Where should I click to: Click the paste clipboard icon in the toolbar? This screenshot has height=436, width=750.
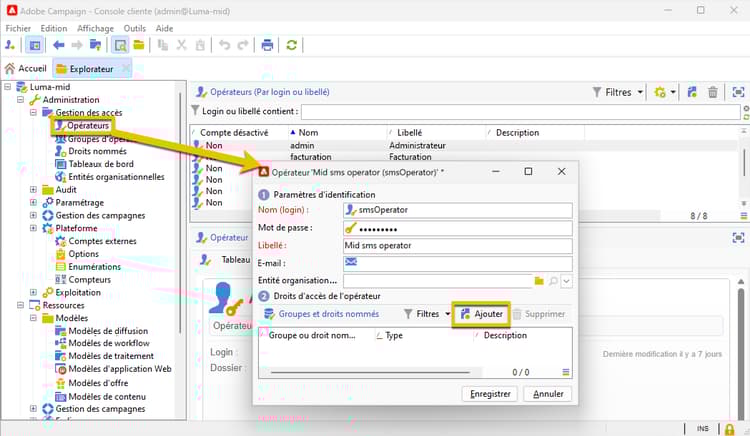(x=200, y=45)
